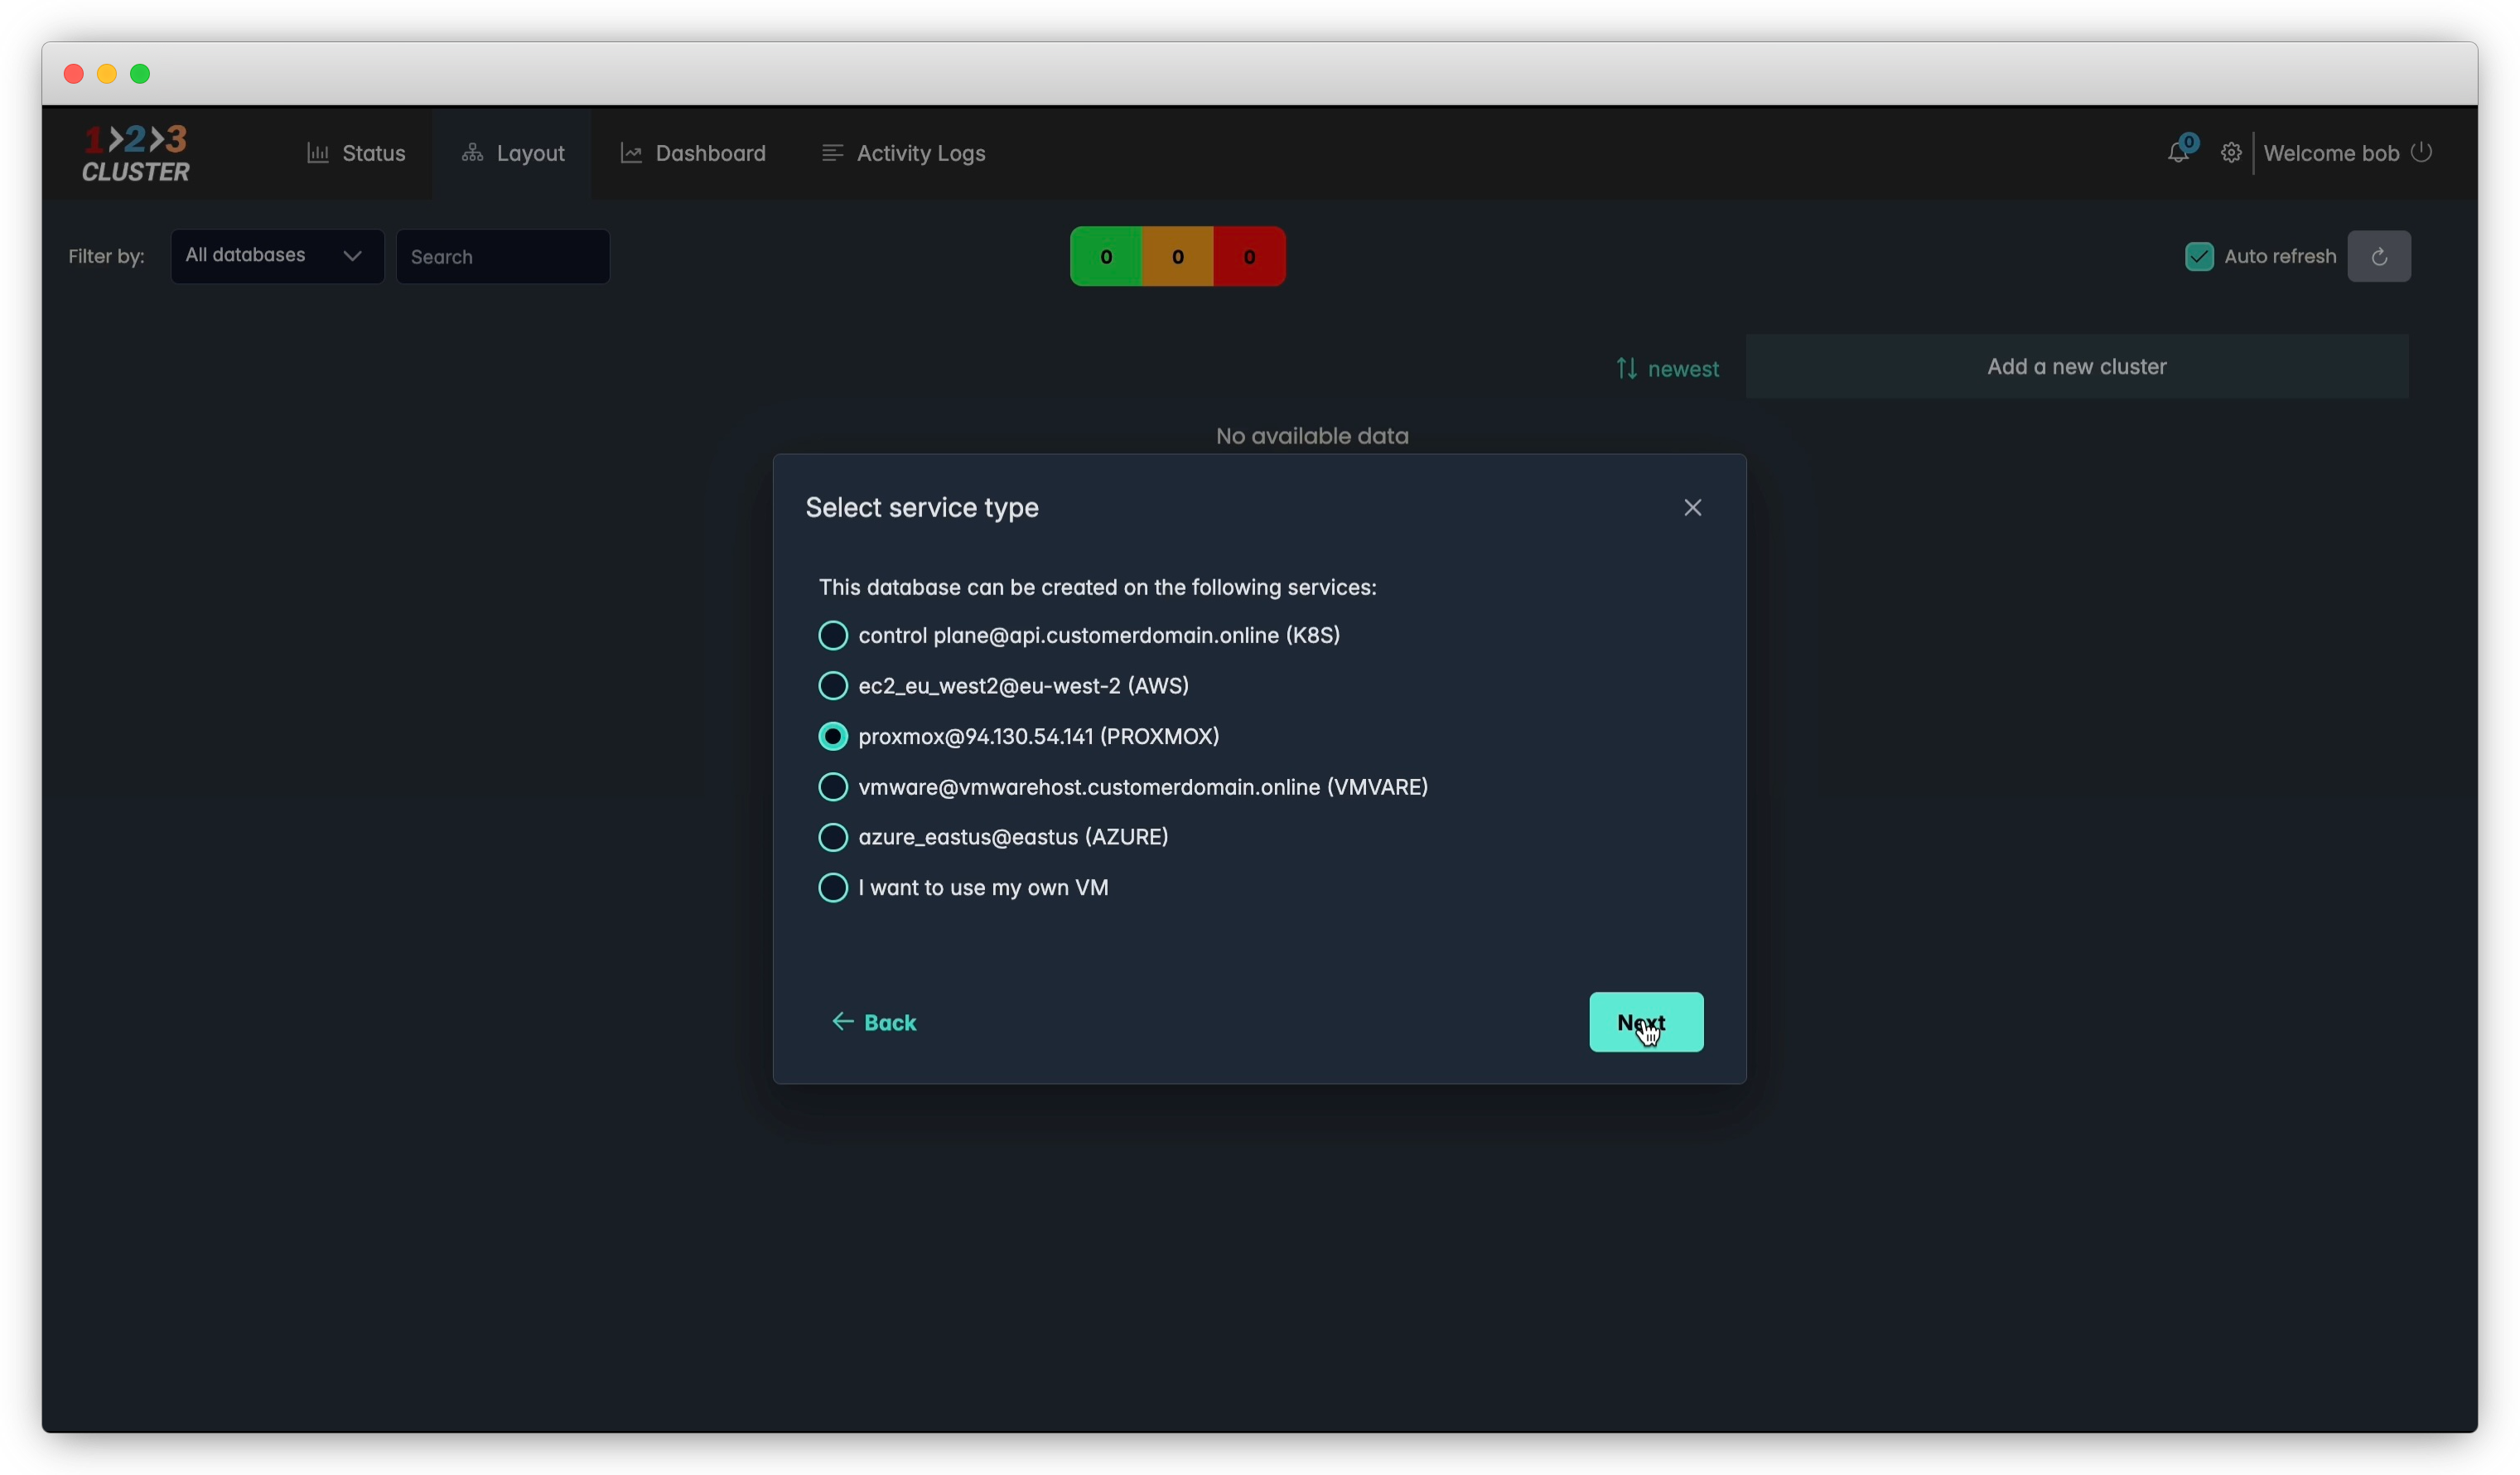Click Add a new cluster

click(2076, 367)
